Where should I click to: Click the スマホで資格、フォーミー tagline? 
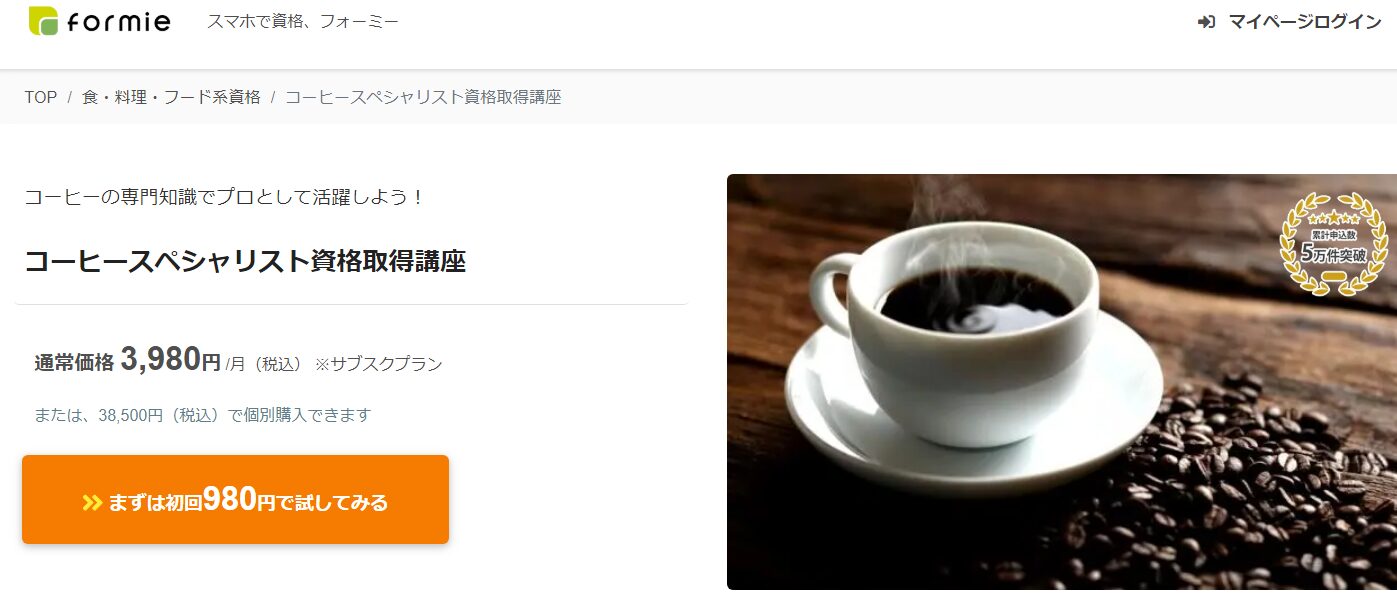[x=303, y=21]
